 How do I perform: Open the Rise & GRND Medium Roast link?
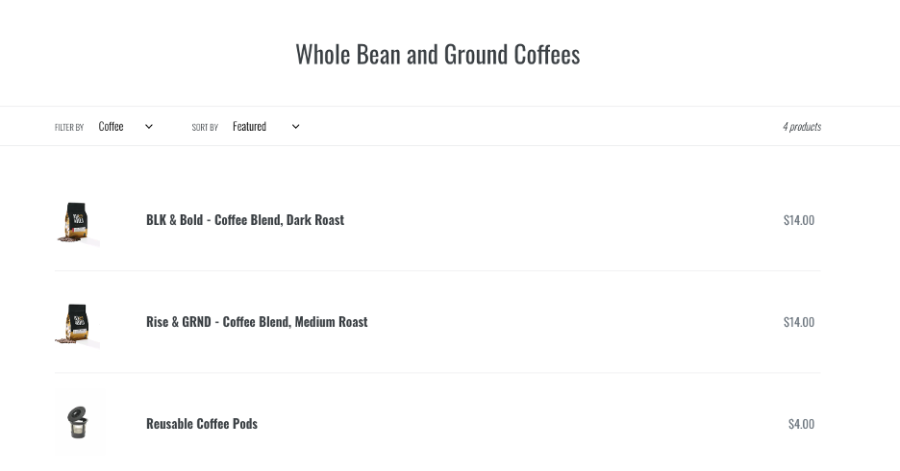[x=256, y=322]
